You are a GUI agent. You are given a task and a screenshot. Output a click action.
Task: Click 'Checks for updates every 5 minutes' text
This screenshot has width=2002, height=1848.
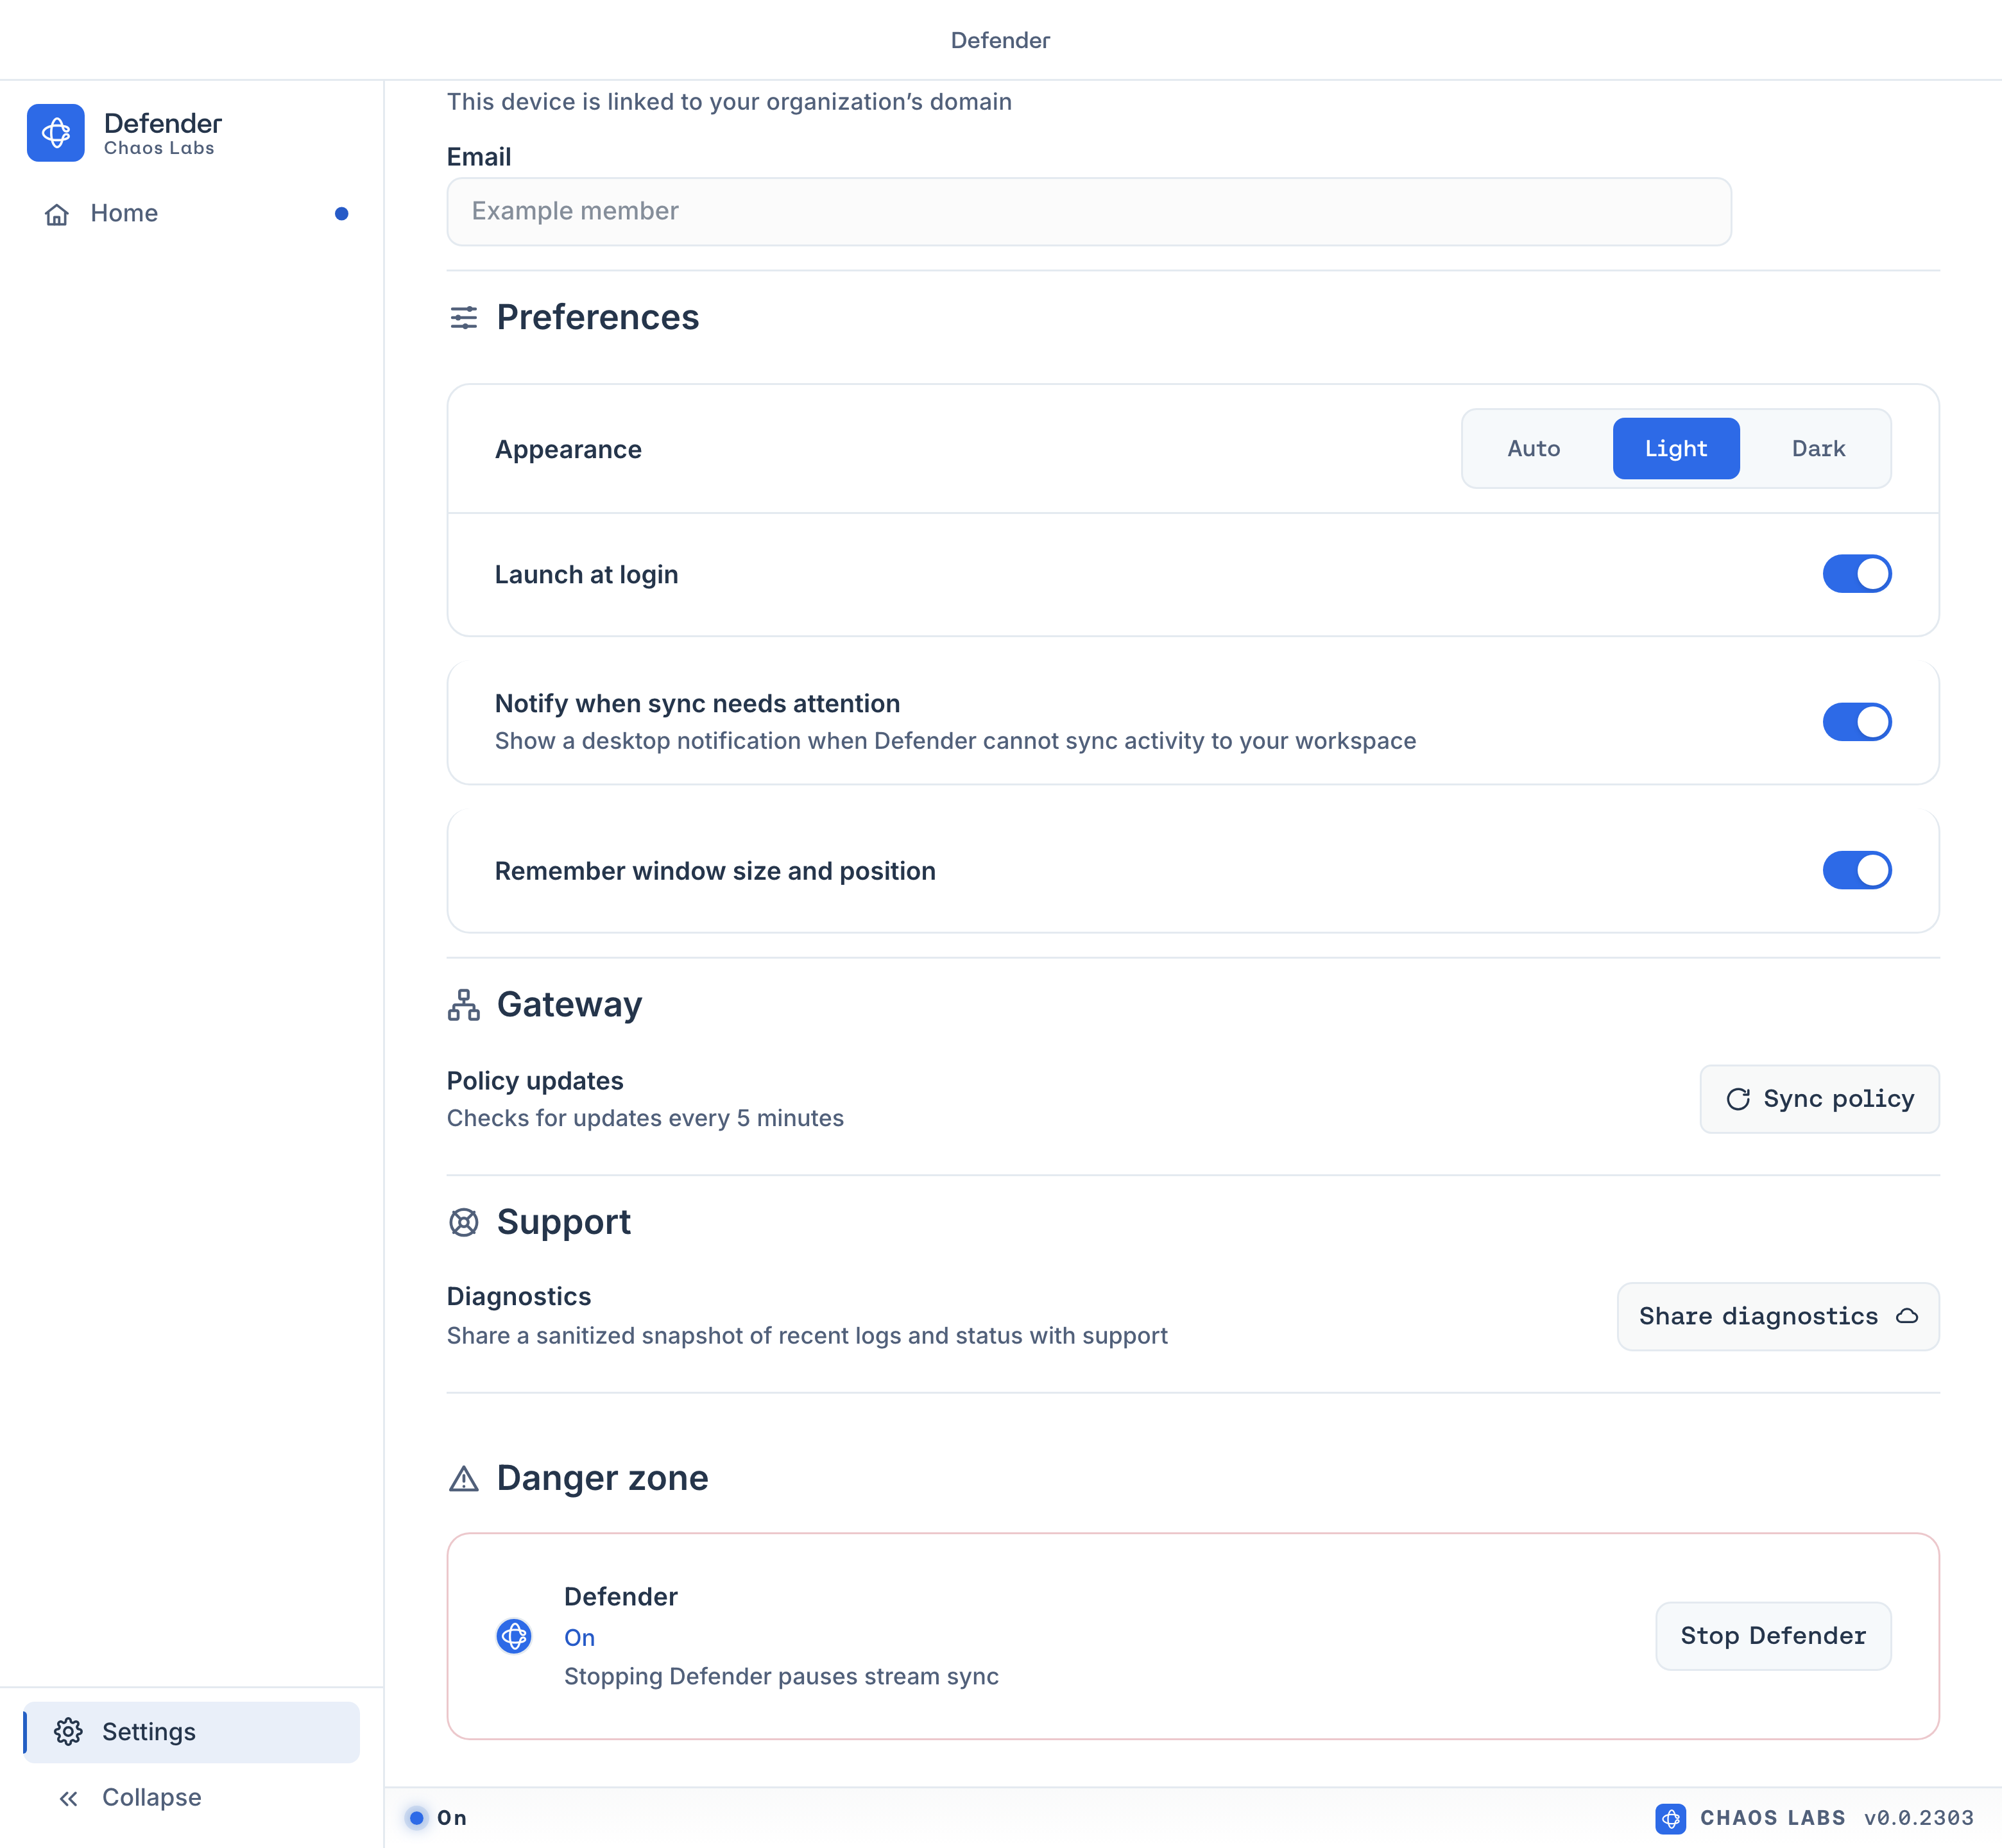tap(645, 1118)
